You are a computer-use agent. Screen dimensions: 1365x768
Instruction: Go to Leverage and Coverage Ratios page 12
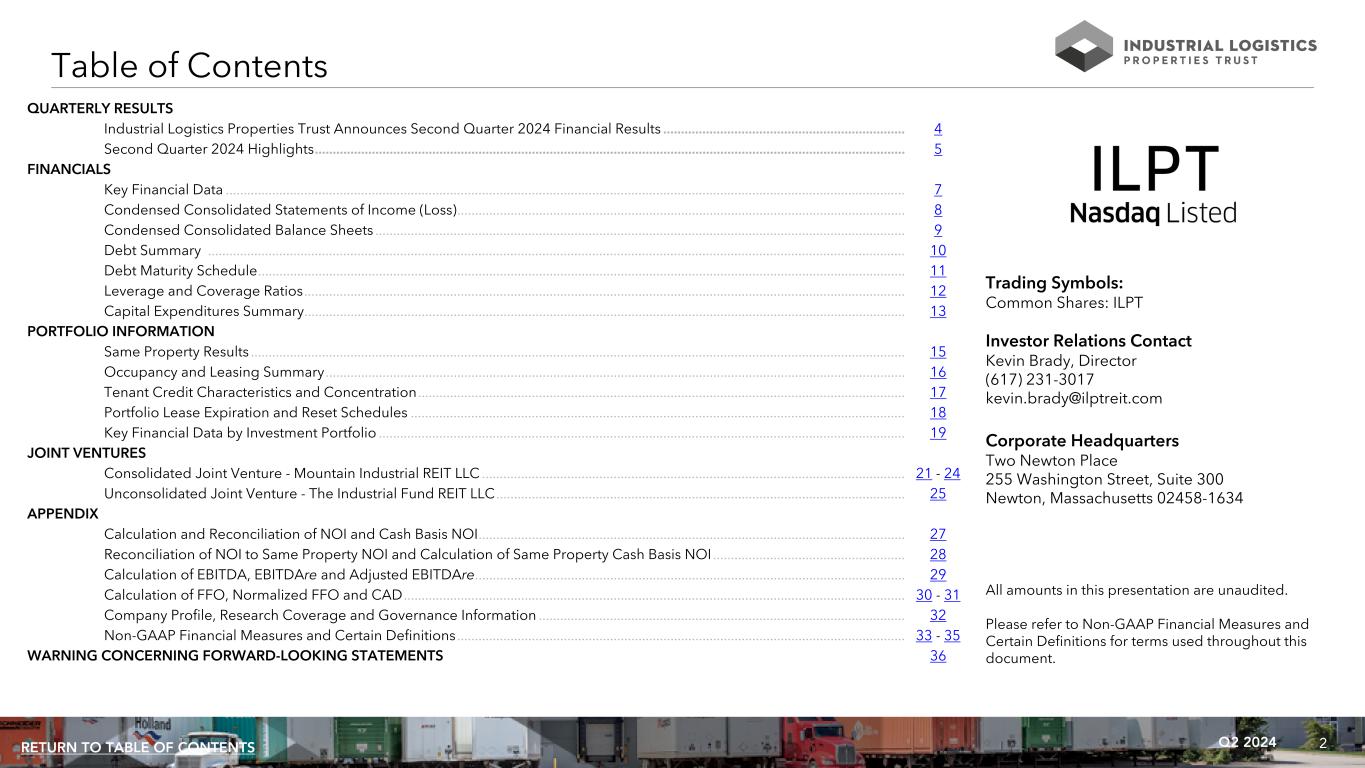pyautogui.click(x=937, y=291)
